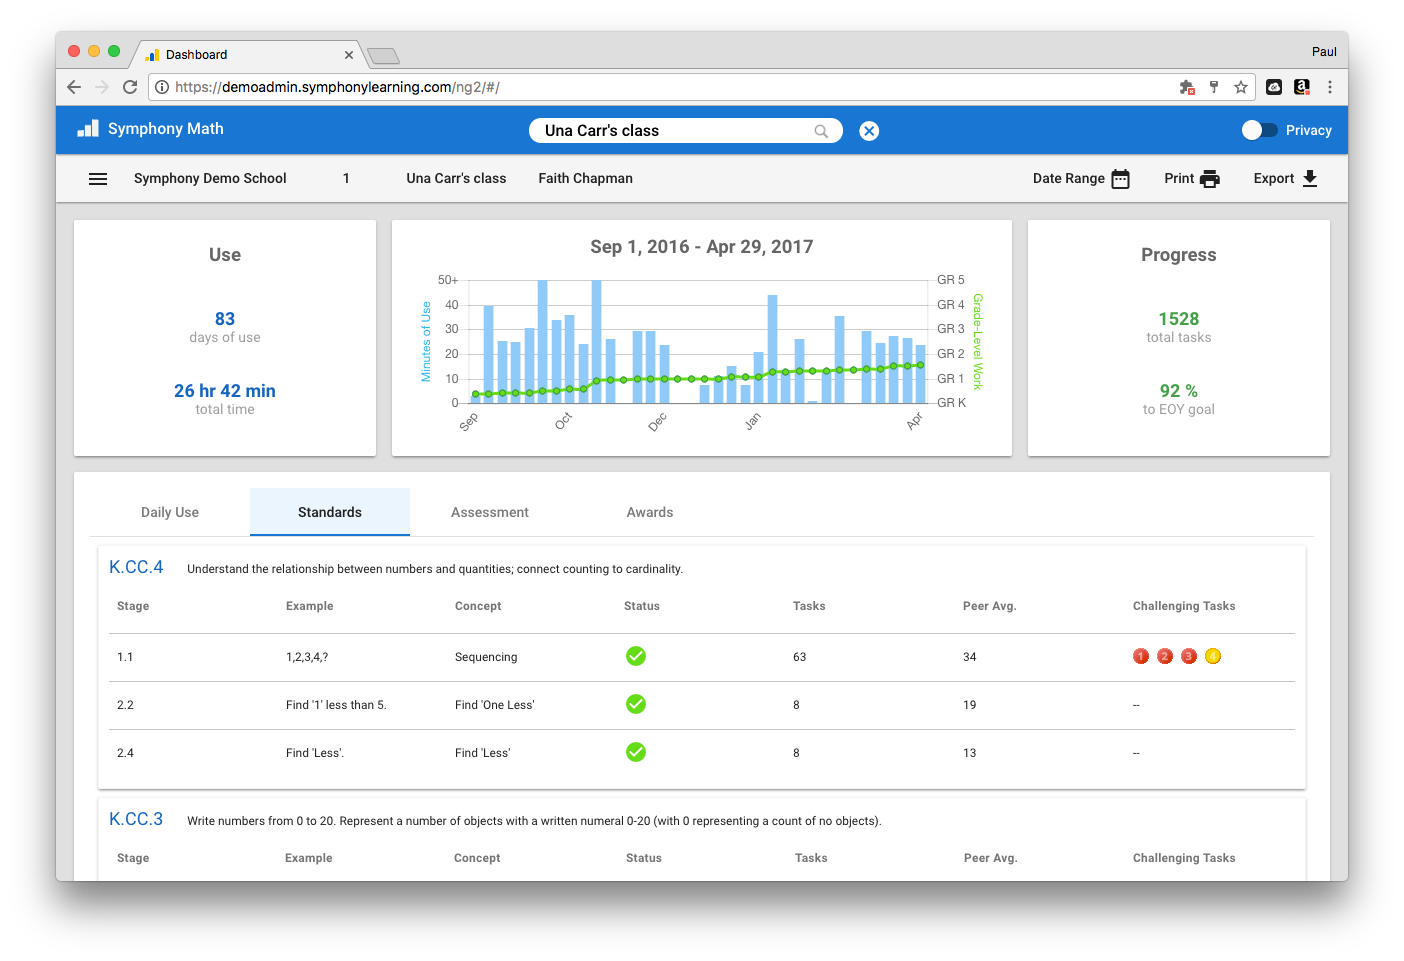Click red challenging task badge 3
1404x961 pixels.
[1189, 656]
